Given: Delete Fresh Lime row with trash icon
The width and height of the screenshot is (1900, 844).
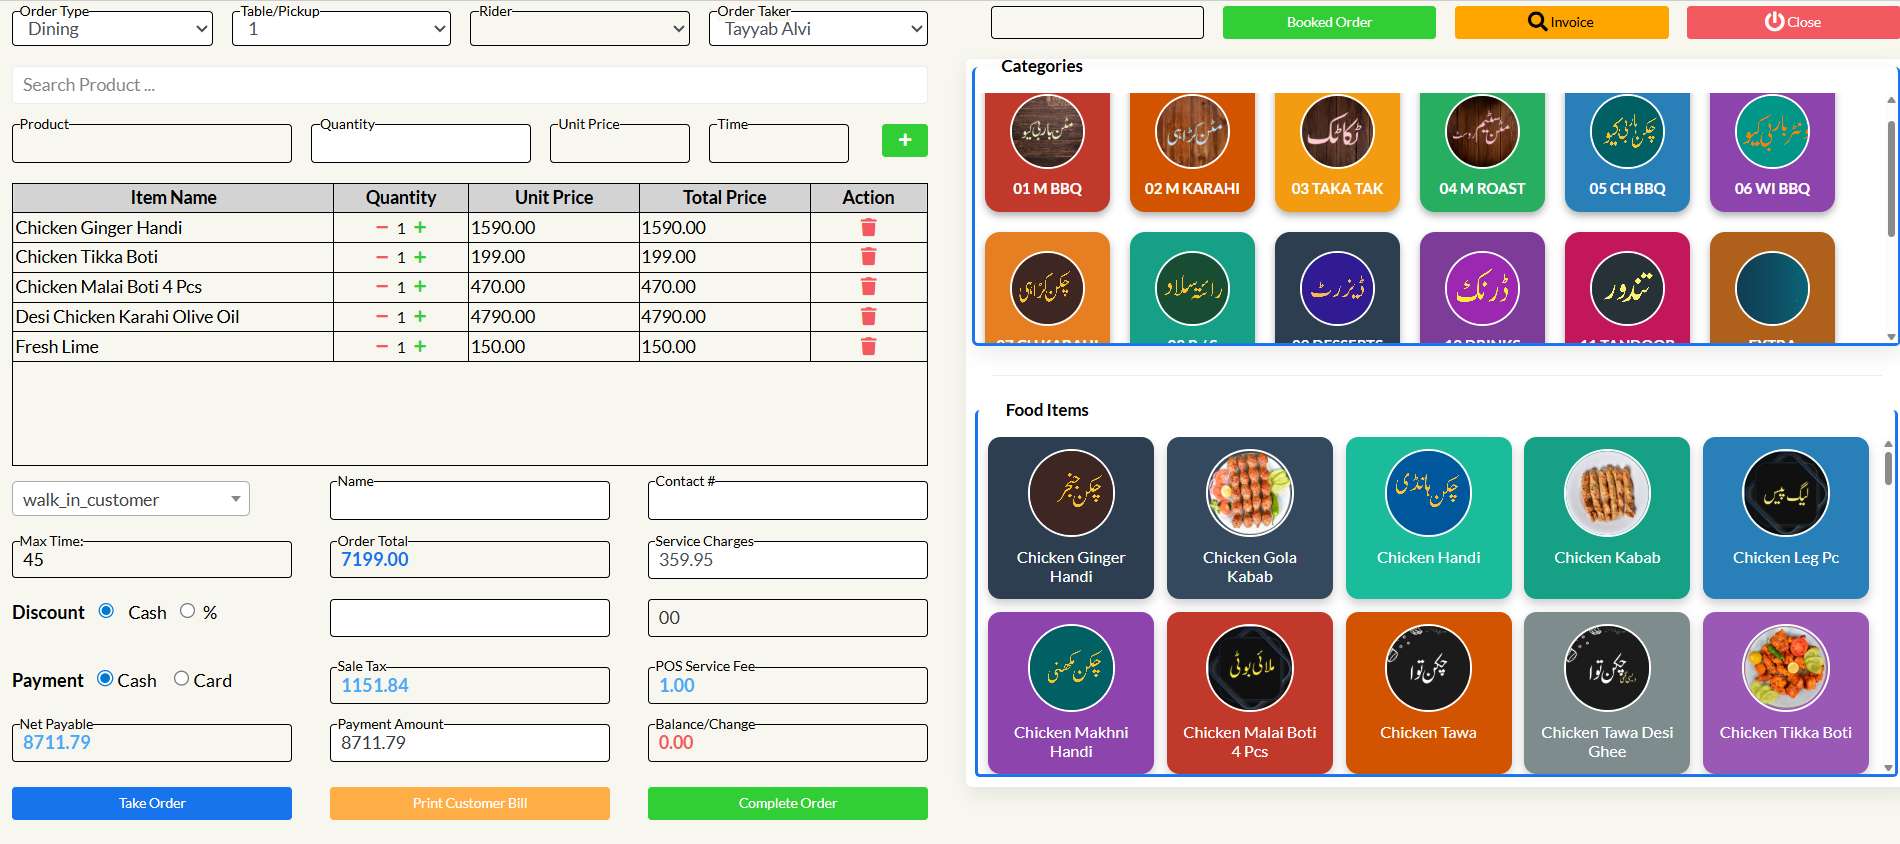Looking at the screenshot, I should (x=868, y=347).
